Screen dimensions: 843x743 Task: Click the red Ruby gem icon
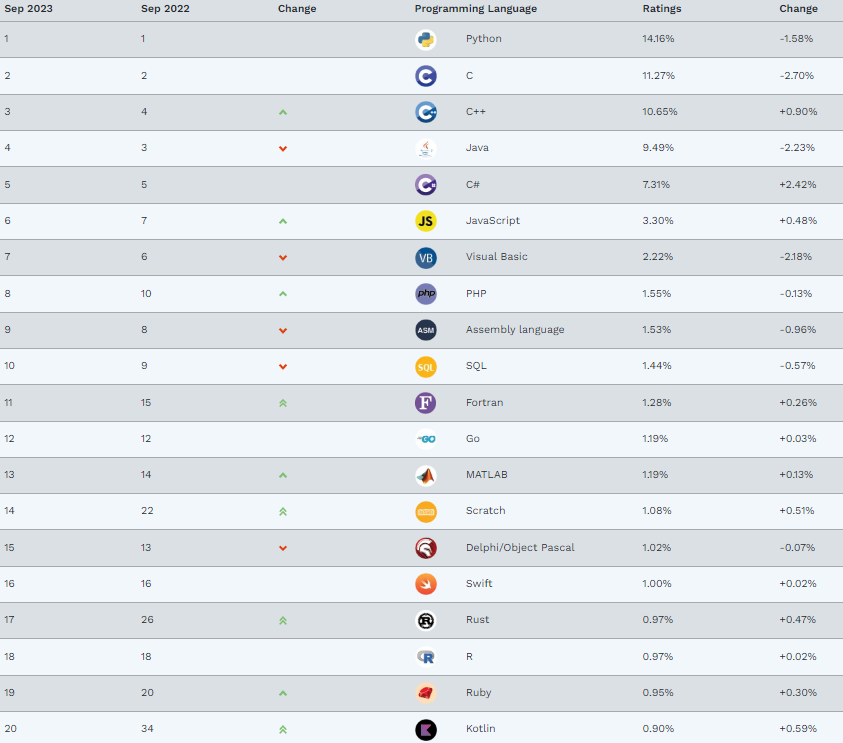[x=426, y=693]
